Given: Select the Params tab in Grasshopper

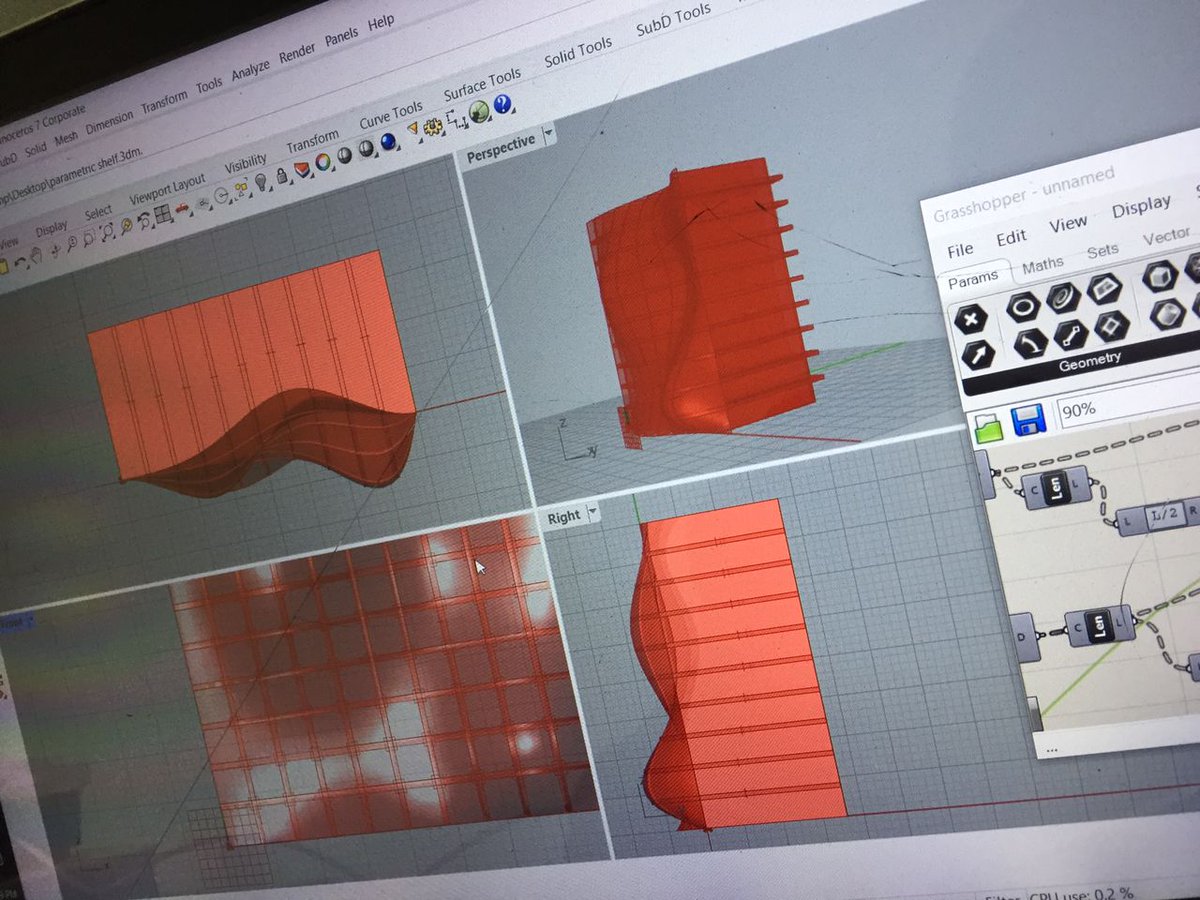Looking at the screenshot, I should click(973, 280).
